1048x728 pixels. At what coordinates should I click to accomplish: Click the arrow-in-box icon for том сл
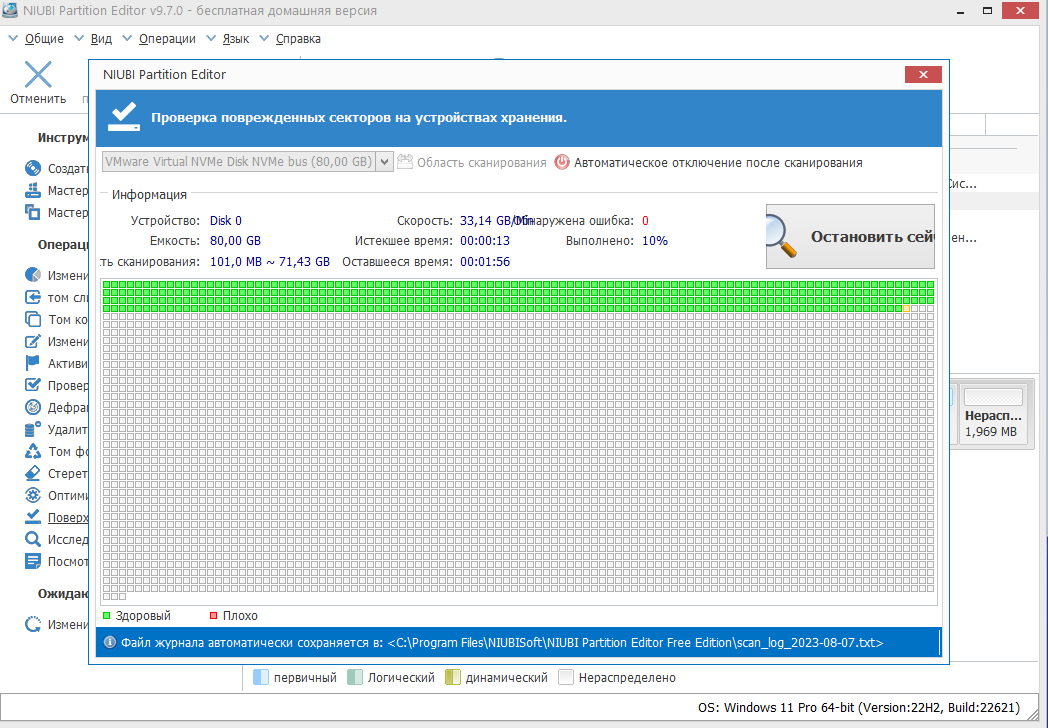coord(33,297)
